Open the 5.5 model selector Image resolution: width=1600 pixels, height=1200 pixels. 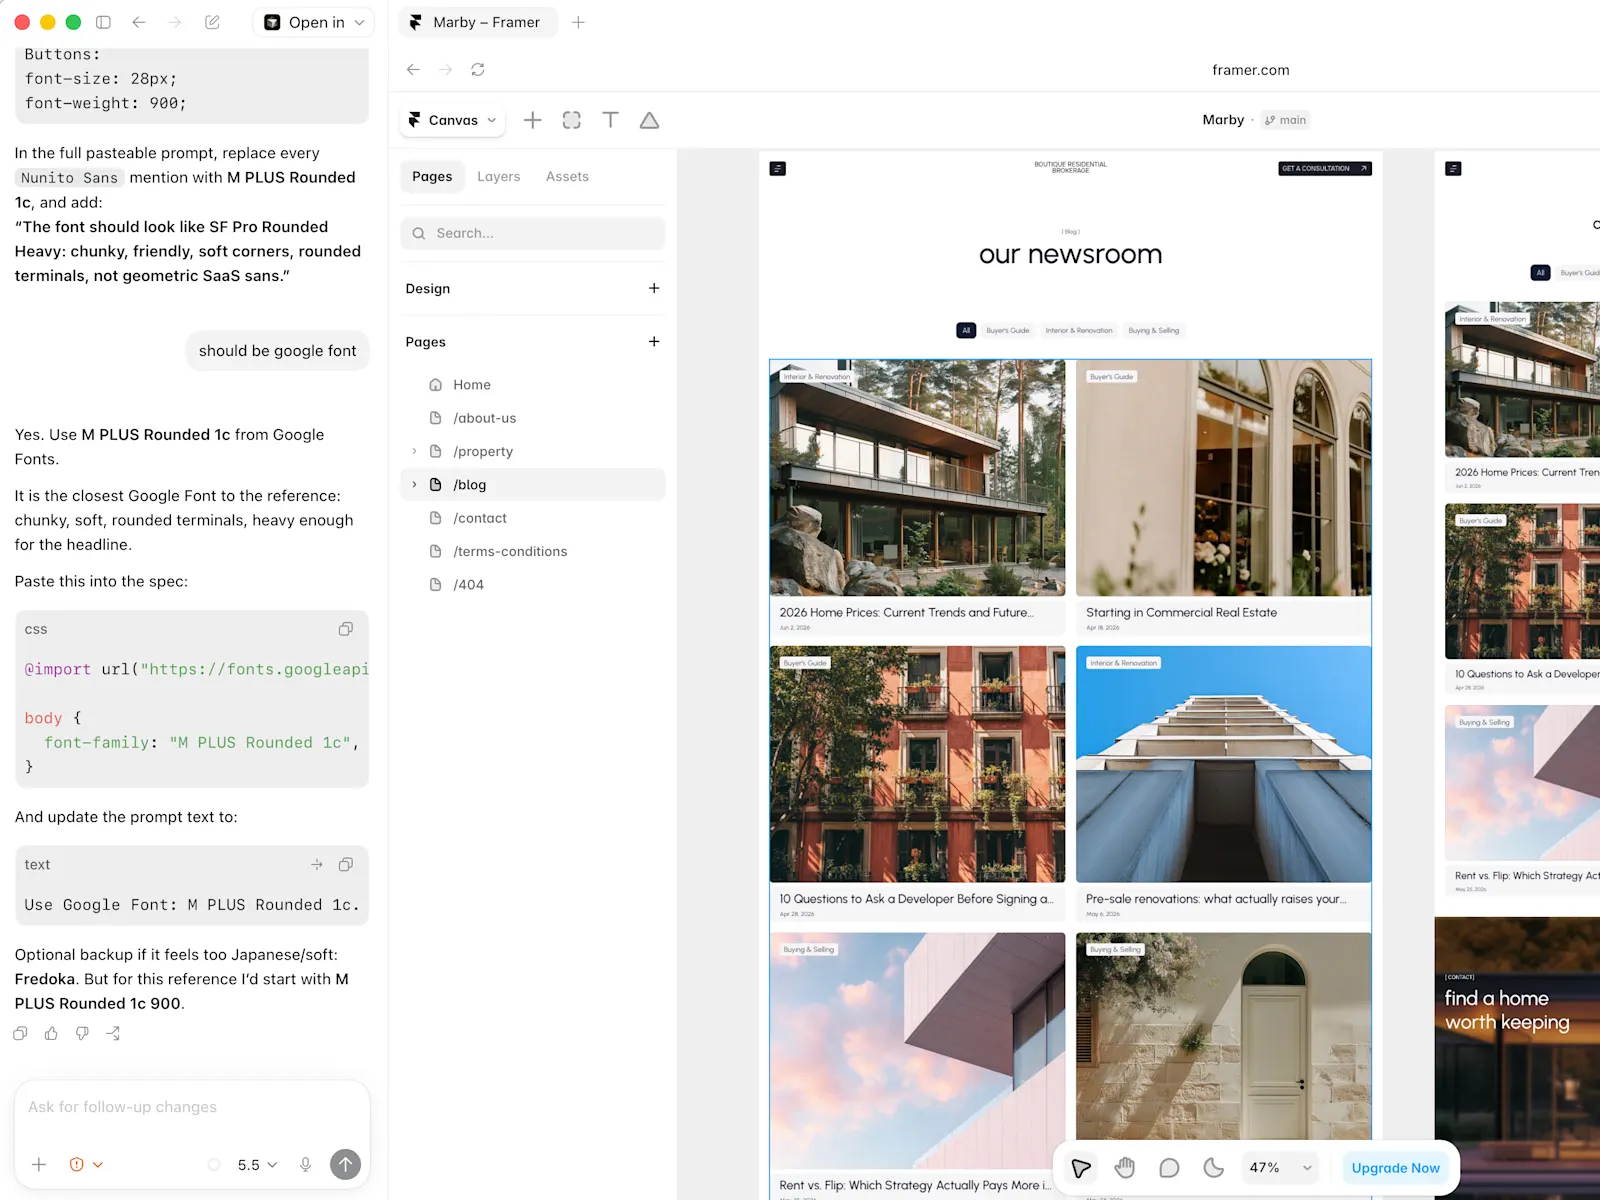257,1165
